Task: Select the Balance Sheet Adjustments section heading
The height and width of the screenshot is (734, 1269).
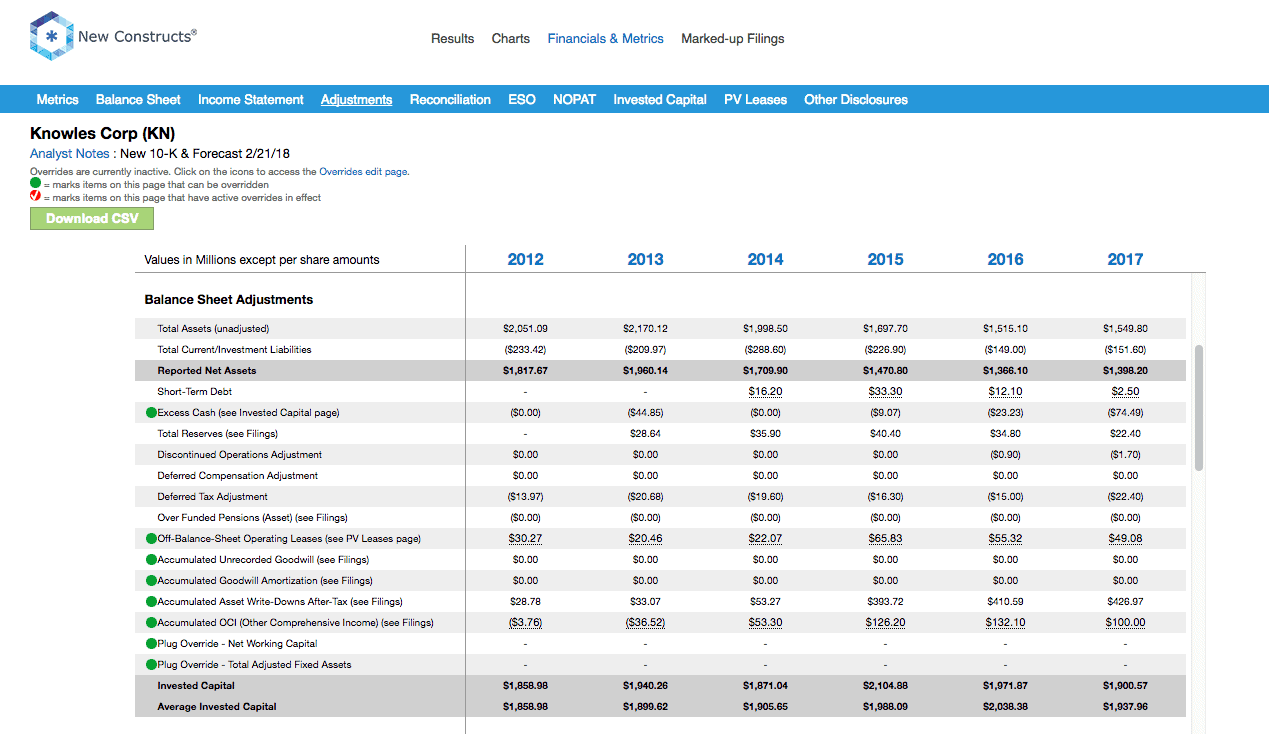Action: pyautogui.click(x=229, y=300)
